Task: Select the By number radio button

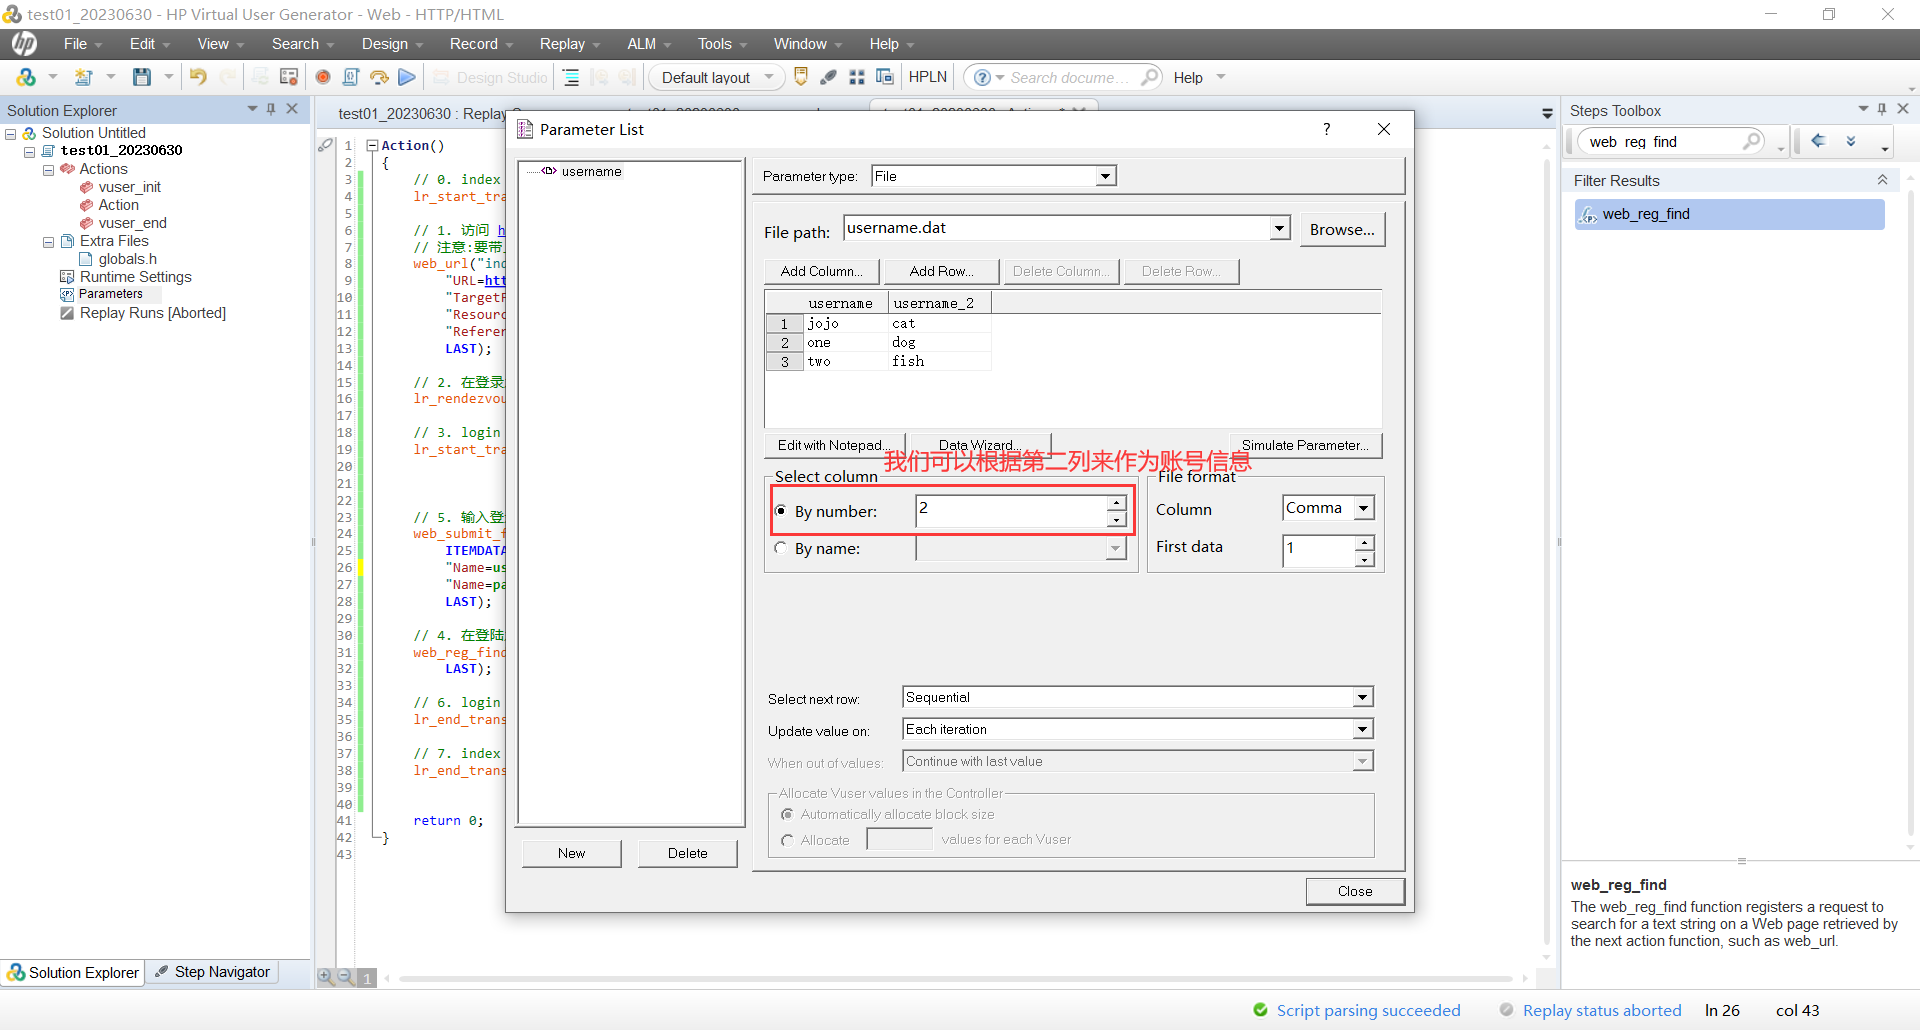Action: (x=781, y=511)
